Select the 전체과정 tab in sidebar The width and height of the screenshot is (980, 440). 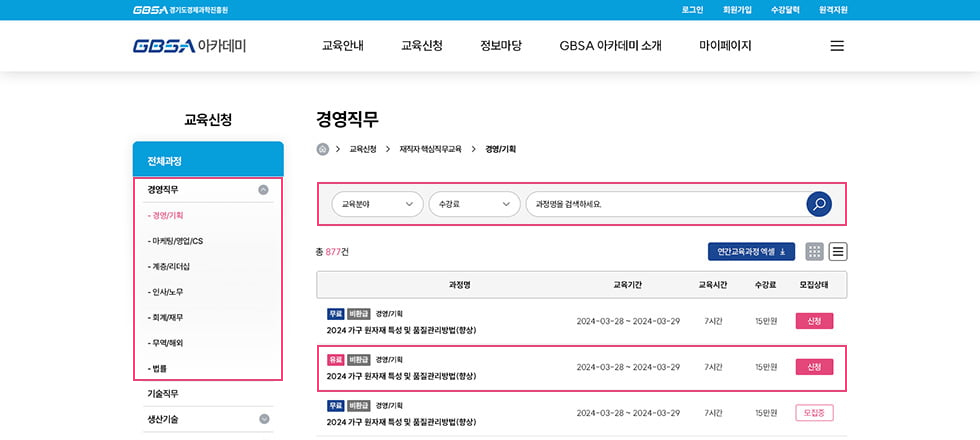coord(208,159)
